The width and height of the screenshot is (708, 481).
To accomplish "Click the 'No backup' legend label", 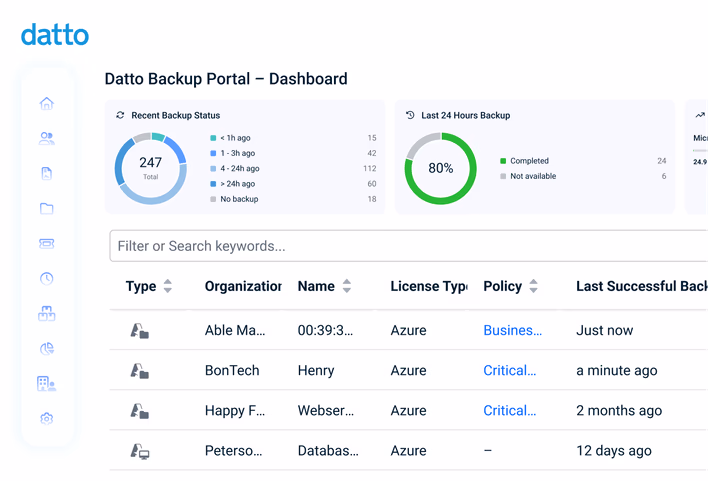I will click(239, 199).
